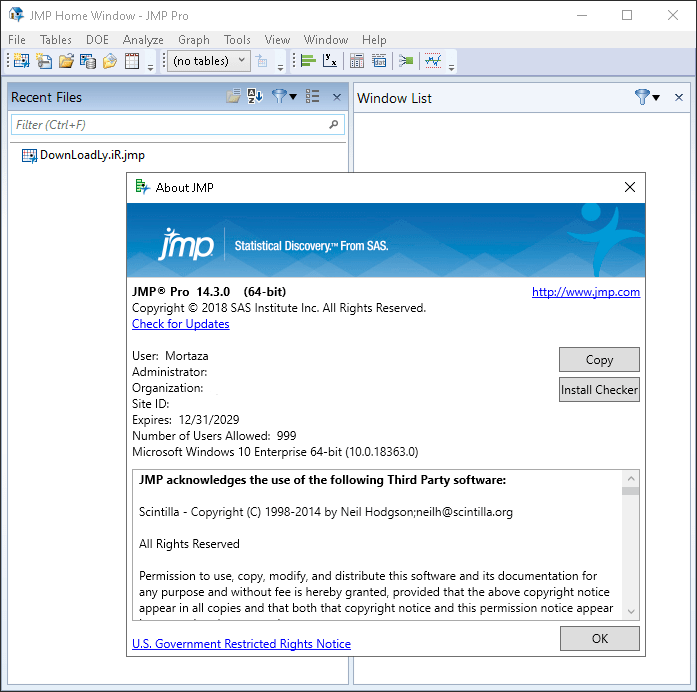Screen dimensions: 697x692
Task: Open the Recent Files filter funnel dropdown
Action: (284, 96)
